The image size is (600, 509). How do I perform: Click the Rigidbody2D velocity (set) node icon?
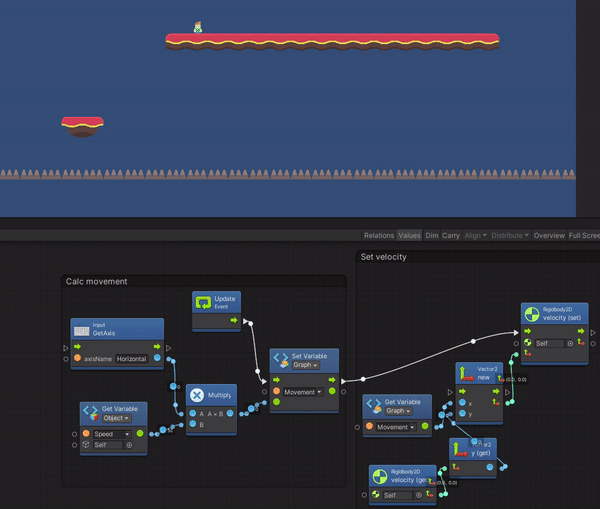[x=531, y=315]
